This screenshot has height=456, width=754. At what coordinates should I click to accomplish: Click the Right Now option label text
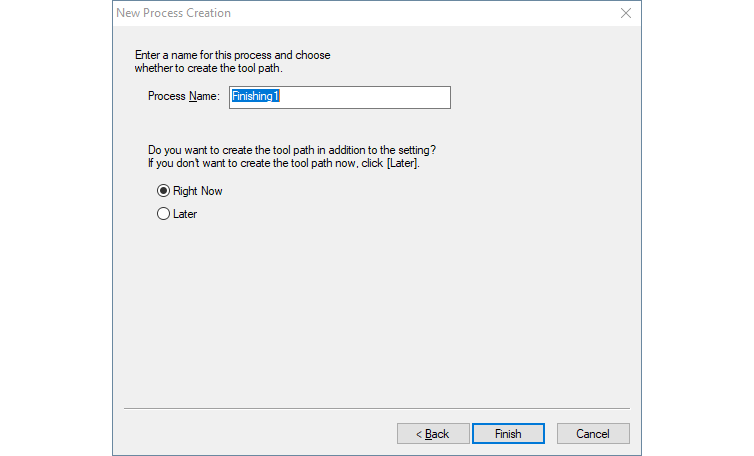click(x=198, y=191)
